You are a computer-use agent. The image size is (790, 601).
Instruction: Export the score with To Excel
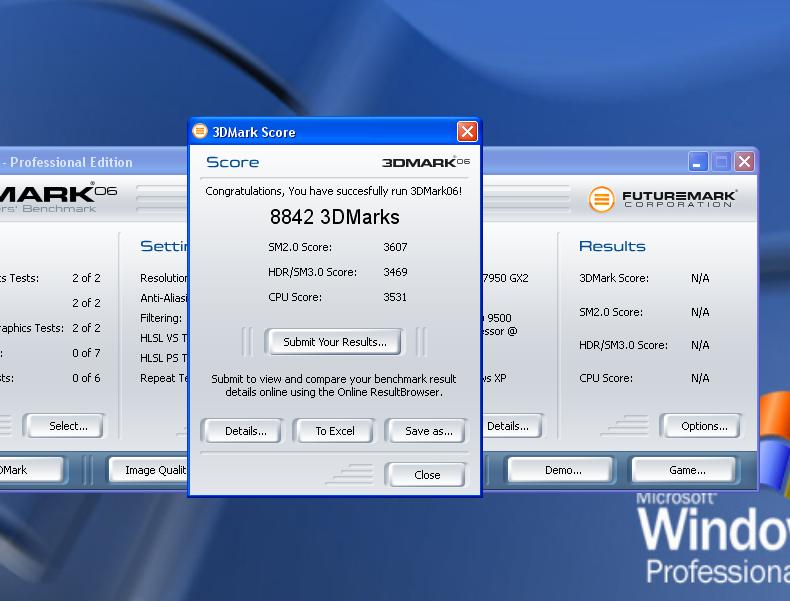coord(335,431)
